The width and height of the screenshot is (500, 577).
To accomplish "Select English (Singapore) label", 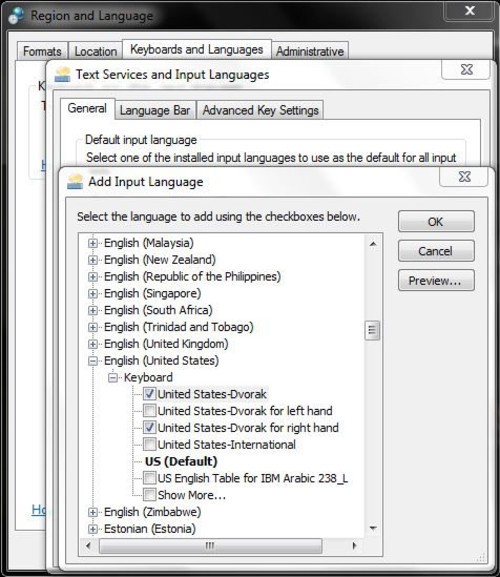I will 152,294.
